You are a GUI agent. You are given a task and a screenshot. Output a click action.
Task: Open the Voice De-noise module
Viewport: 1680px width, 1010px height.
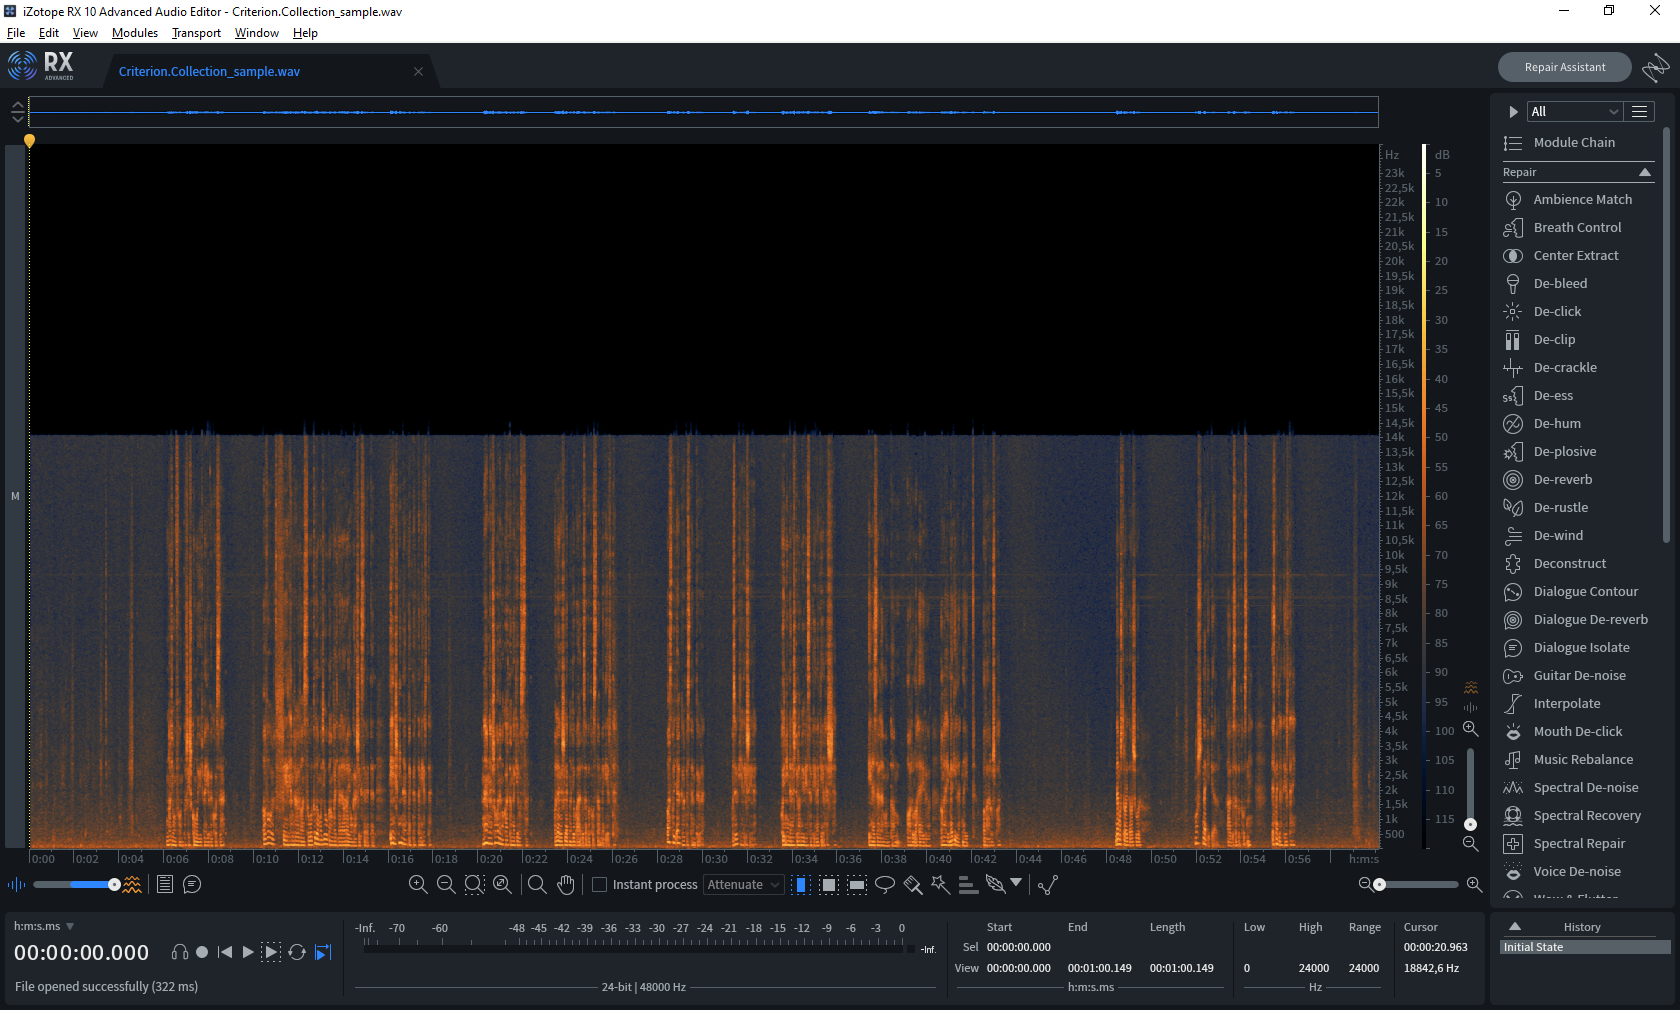click(x=1577, y=871)
